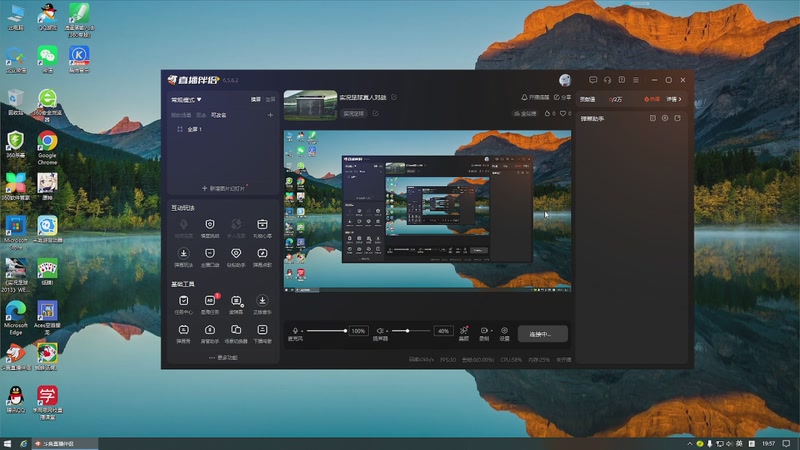Open the 弹幕秀 tool icon
800x450 pixels.
click(x=184, y=330)
